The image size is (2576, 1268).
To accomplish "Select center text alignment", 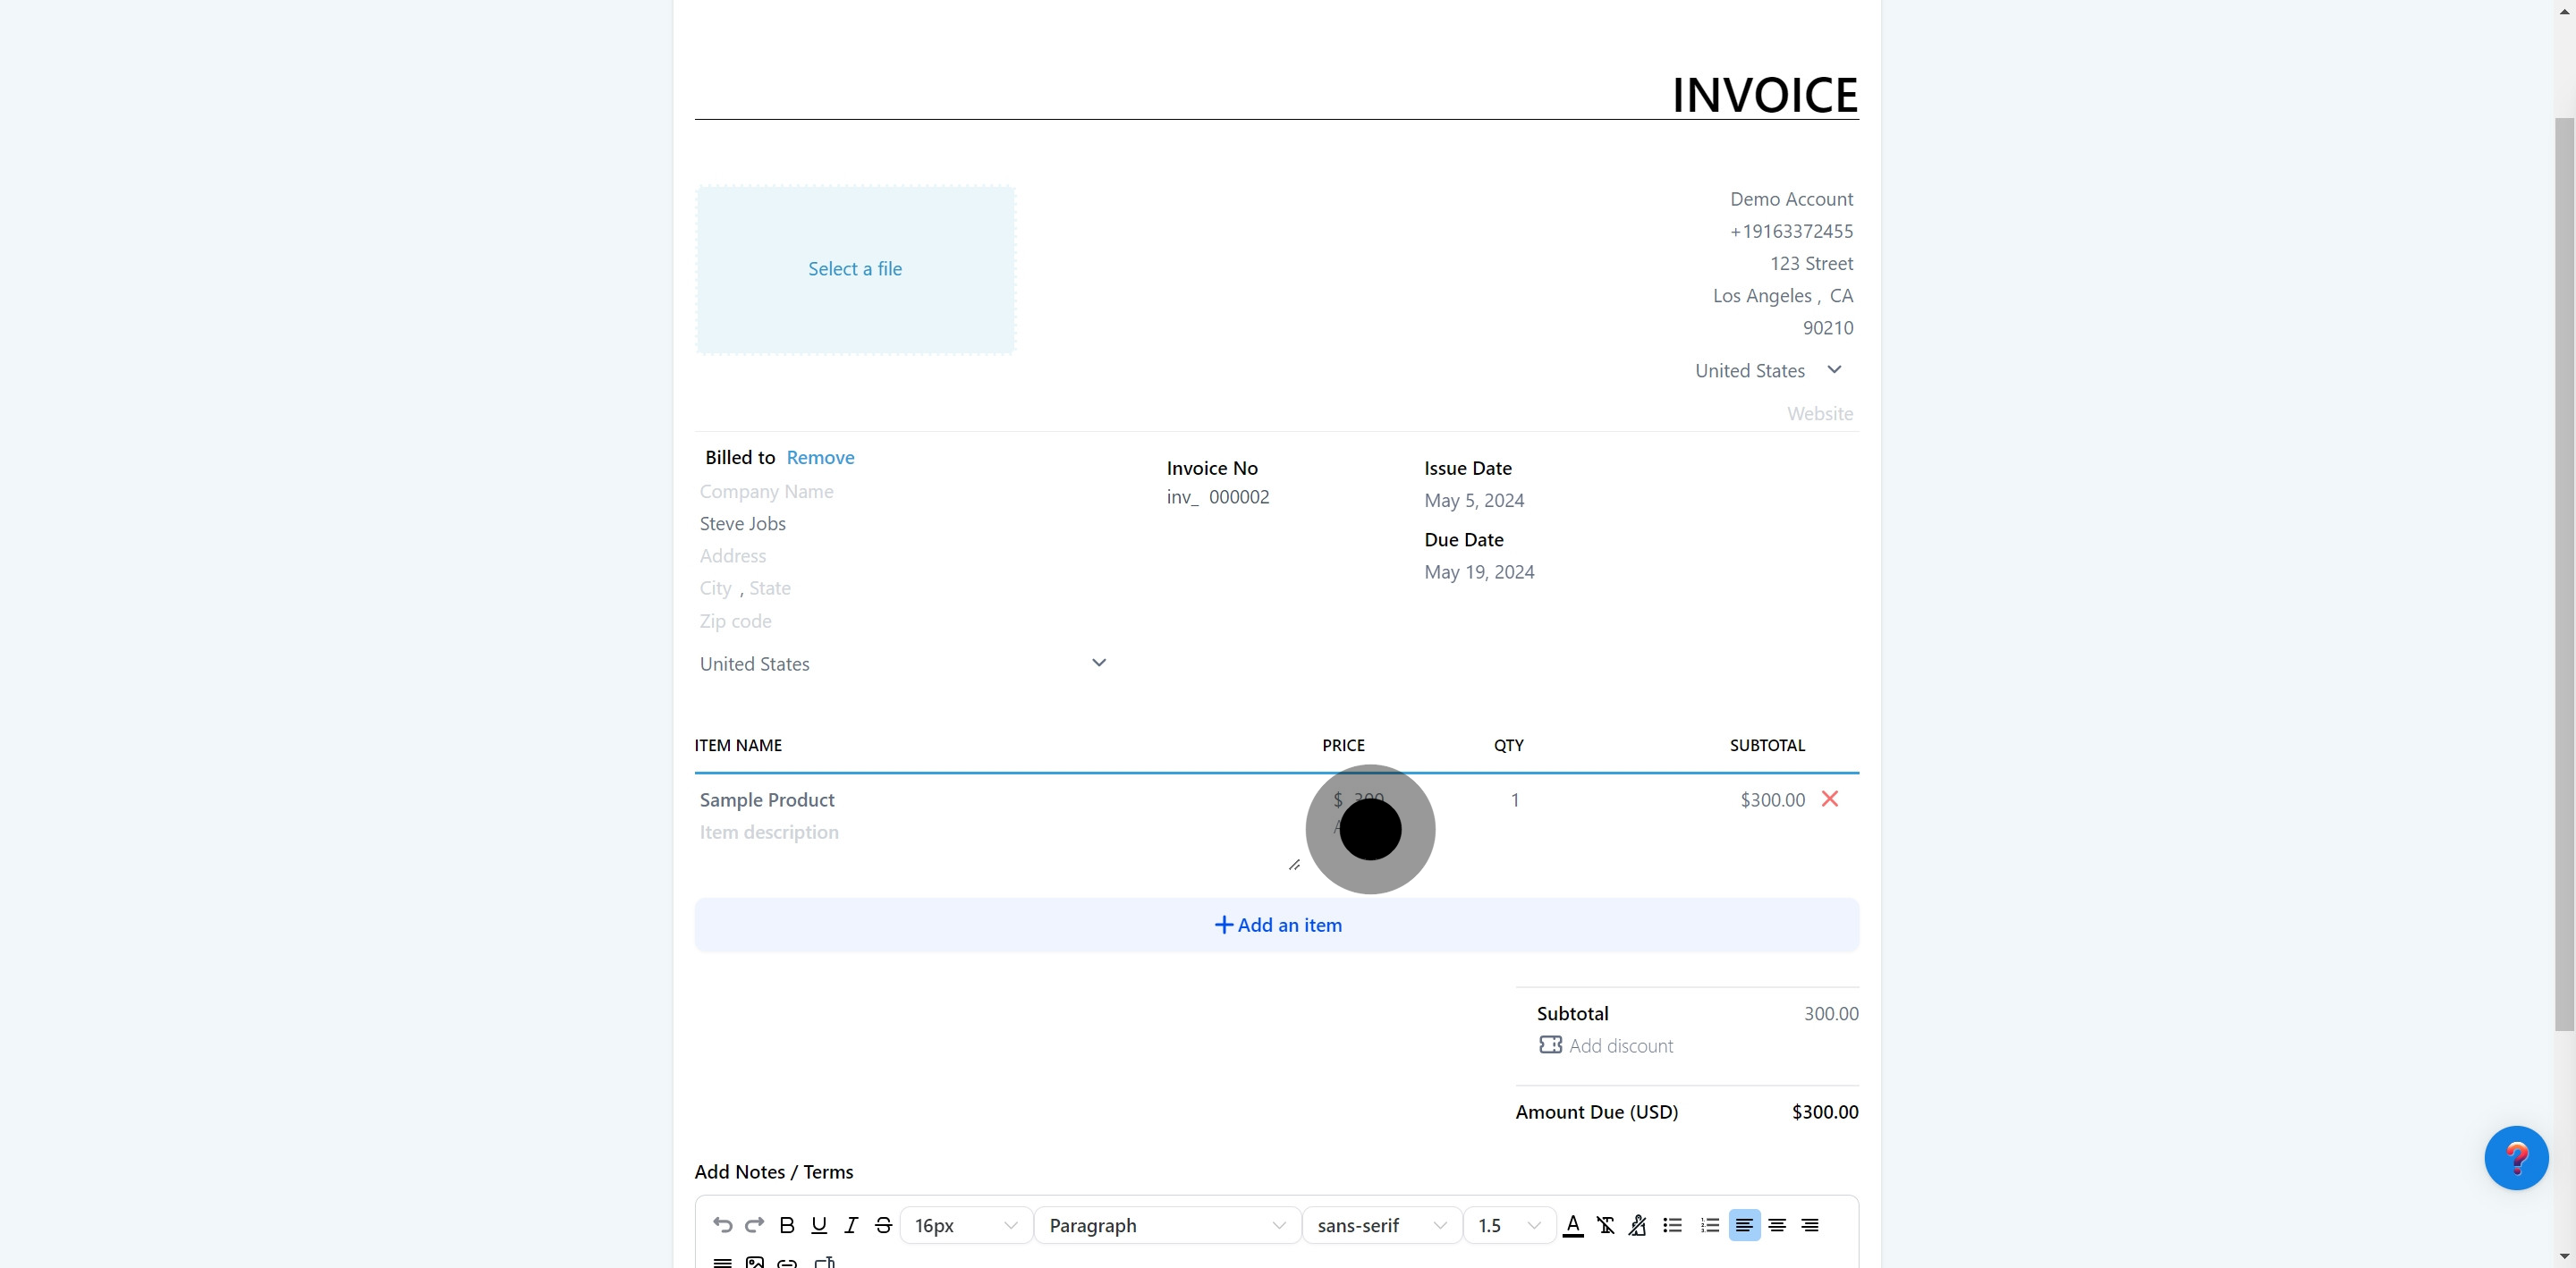I will coord(1777,1225).
